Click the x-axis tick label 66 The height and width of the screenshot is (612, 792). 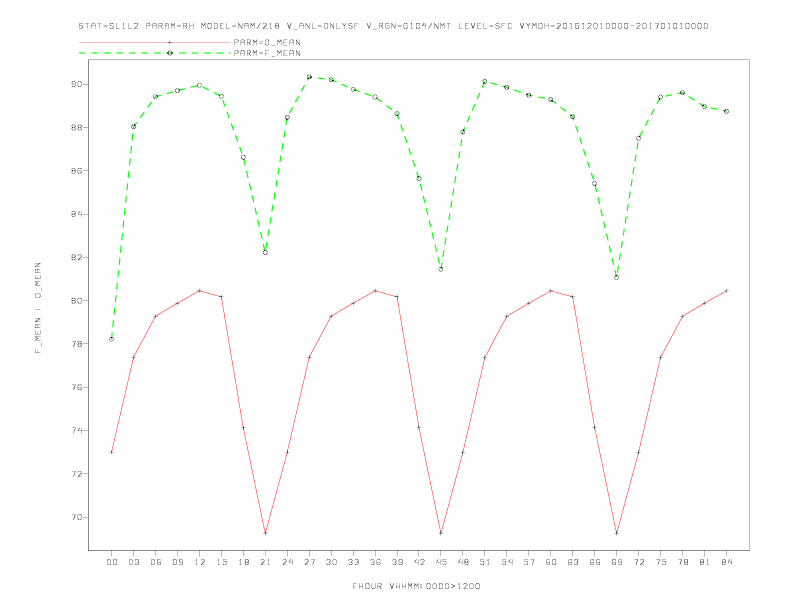pyautogui.click(x=595, y=562)
